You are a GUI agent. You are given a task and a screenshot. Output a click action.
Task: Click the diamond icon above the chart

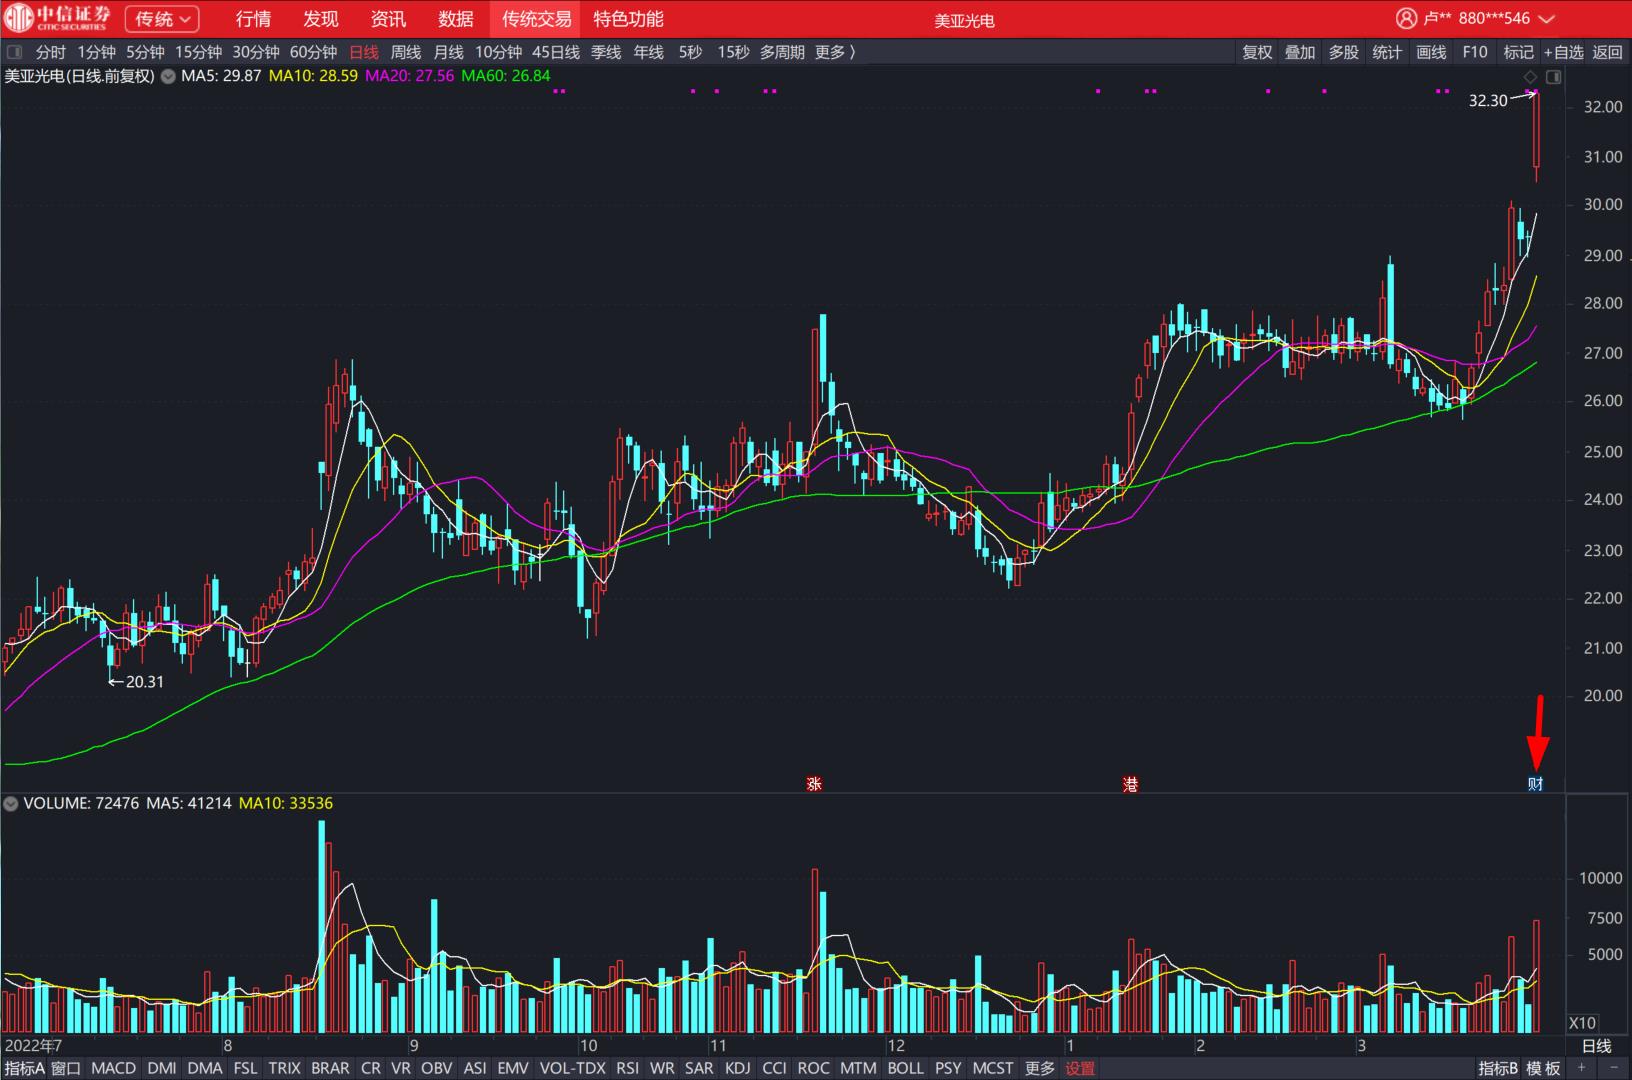[1530, 77]
